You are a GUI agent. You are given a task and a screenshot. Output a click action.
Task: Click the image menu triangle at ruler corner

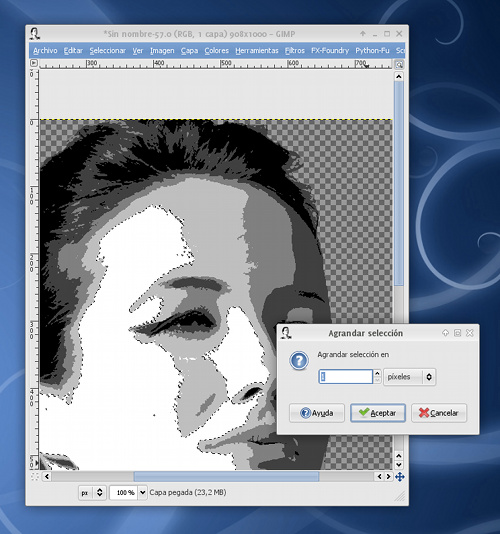[33, 63]
